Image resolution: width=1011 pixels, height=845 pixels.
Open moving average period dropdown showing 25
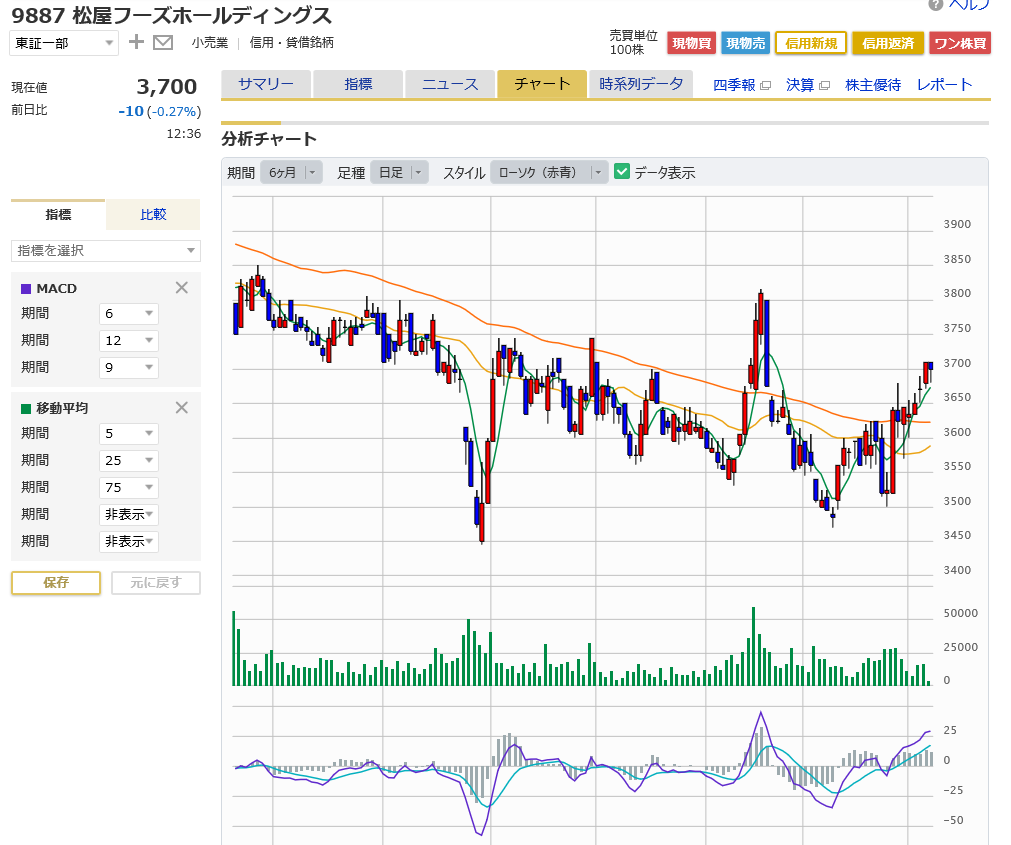(x=129, y=461)
